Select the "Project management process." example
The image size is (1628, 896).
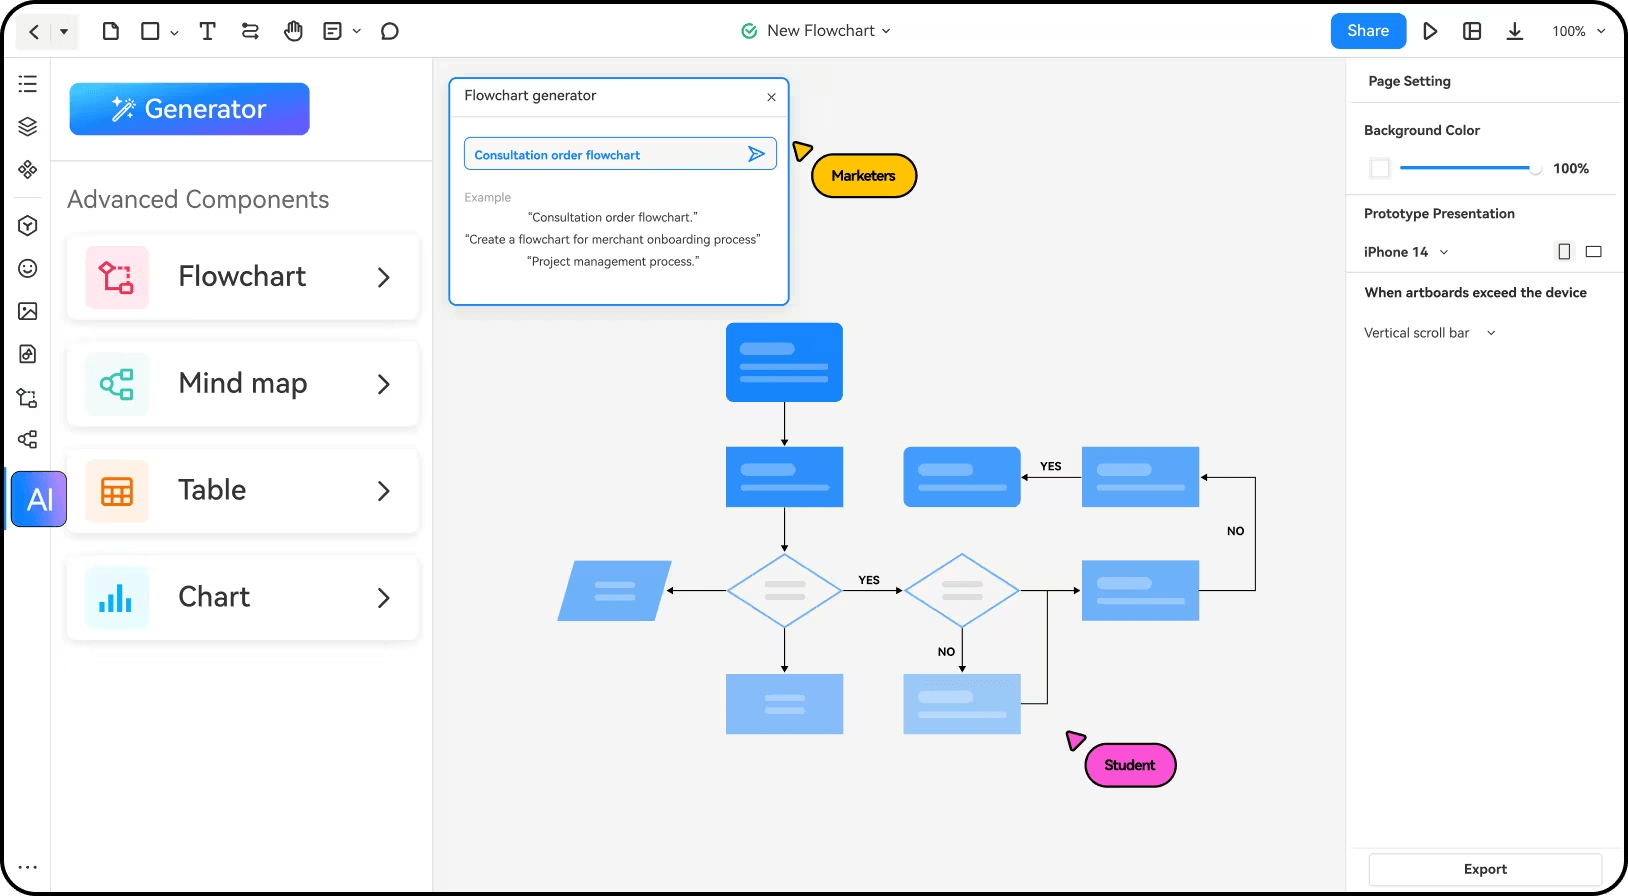[x=613, y=261]
